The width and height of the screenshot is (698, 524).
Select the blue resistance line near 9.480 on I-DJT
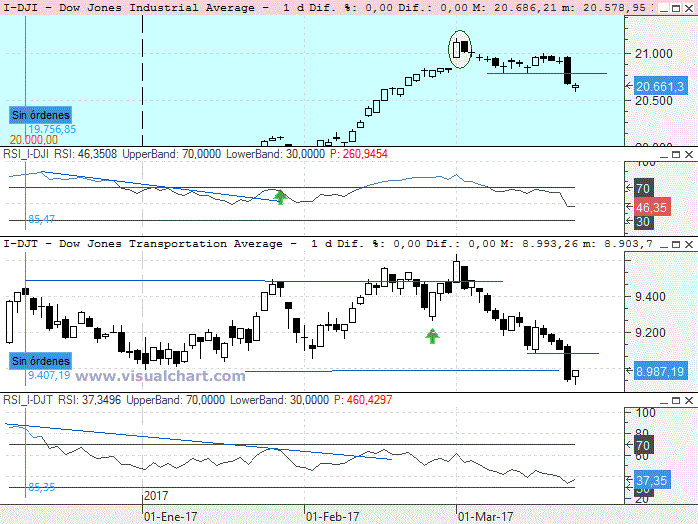pos(264,281)
